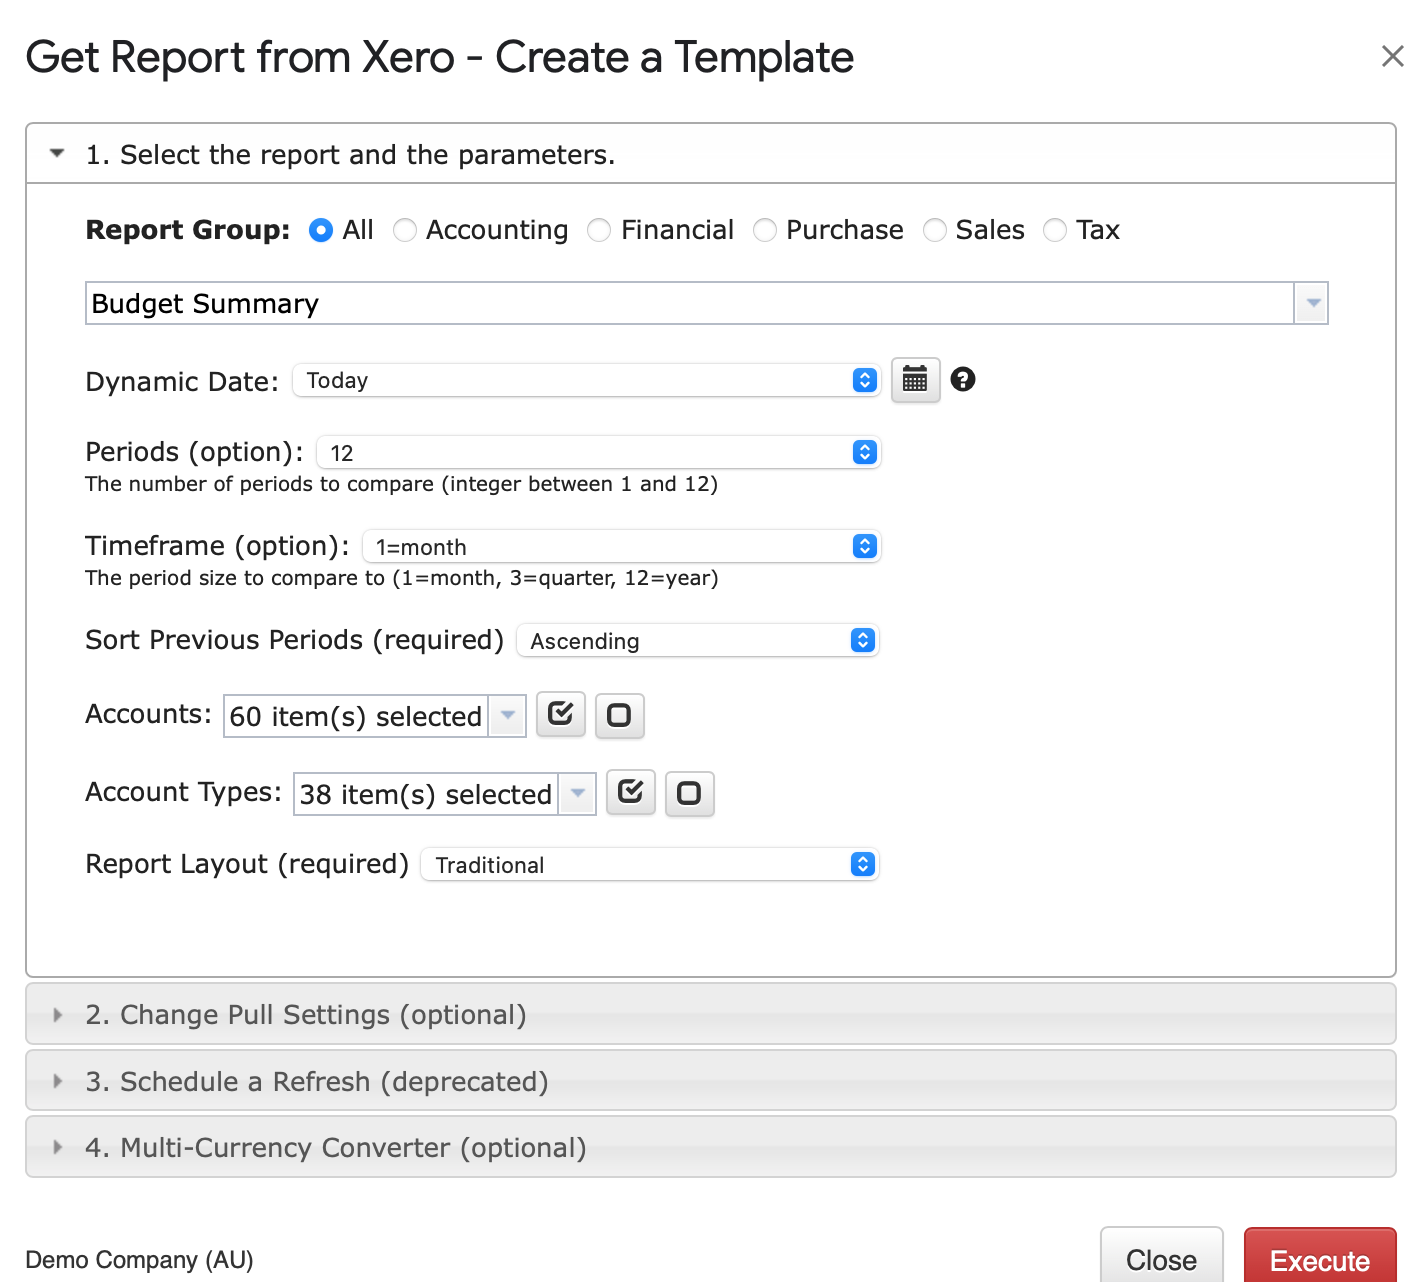Open the Budget Summary report dropdown arrow
This screenshot has width=1404, height=1284.
[1312, 303]
